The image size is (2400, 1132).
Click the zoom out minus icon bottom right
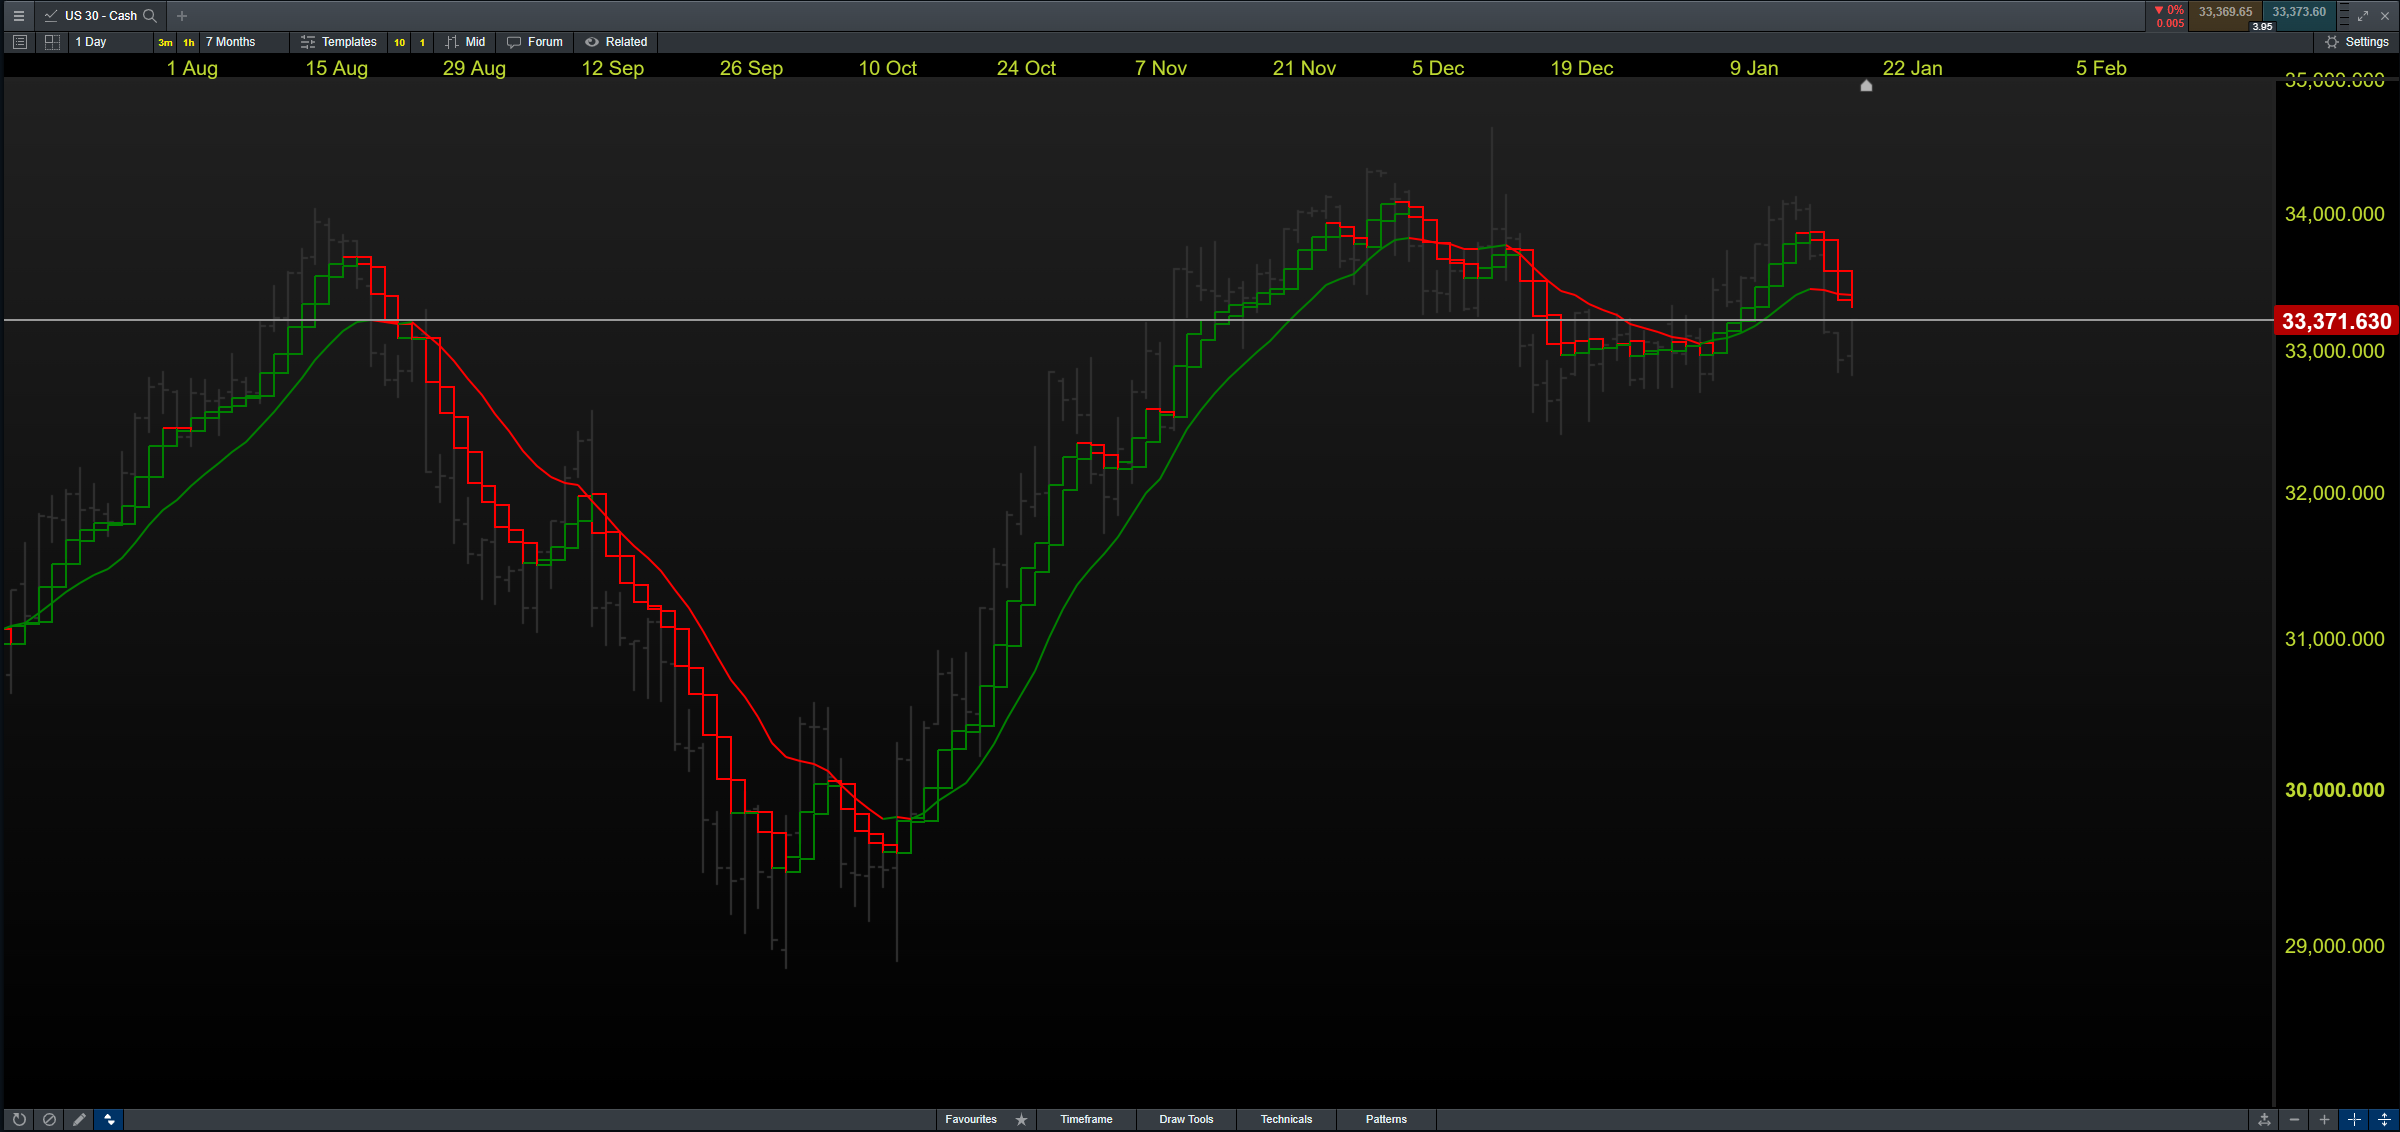point(2295,1119)
